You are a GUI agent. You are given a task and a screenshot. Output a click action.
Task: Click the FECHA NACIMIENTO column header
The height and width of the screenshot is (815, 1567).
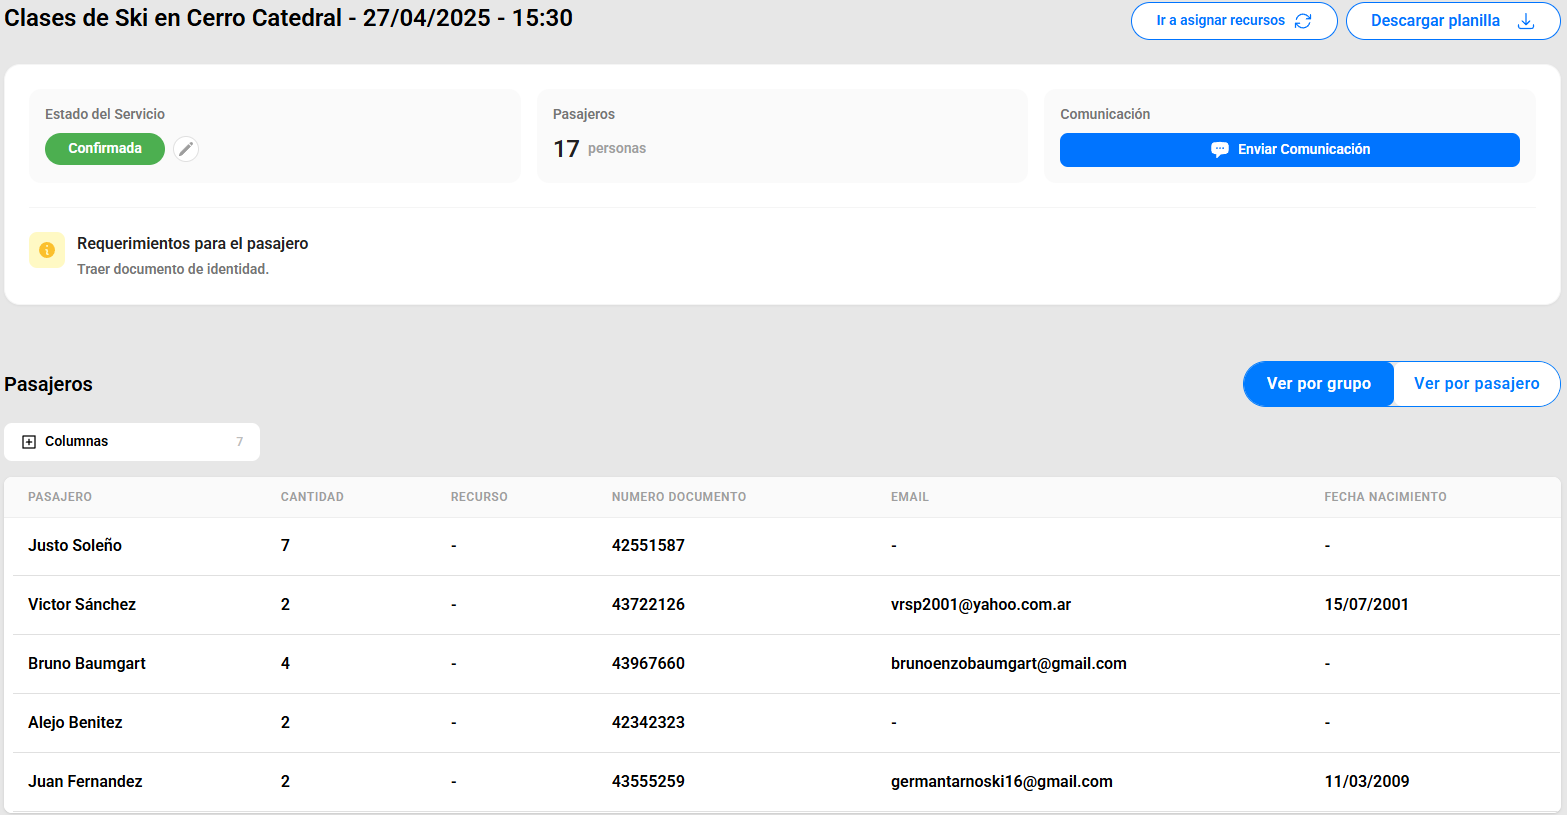pos(1385,497)
